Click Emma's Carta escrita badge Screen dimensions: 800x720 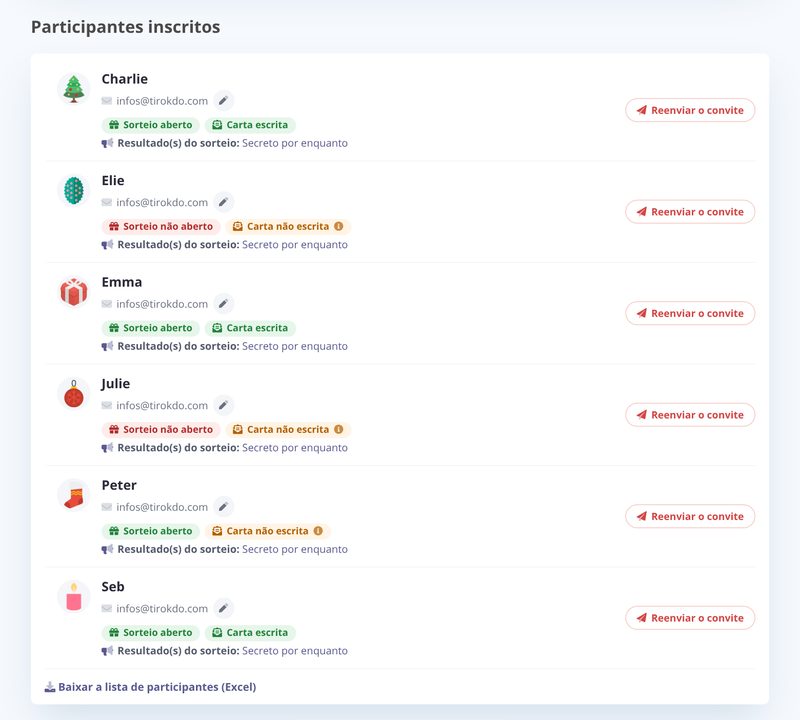[x=250, y=328]
